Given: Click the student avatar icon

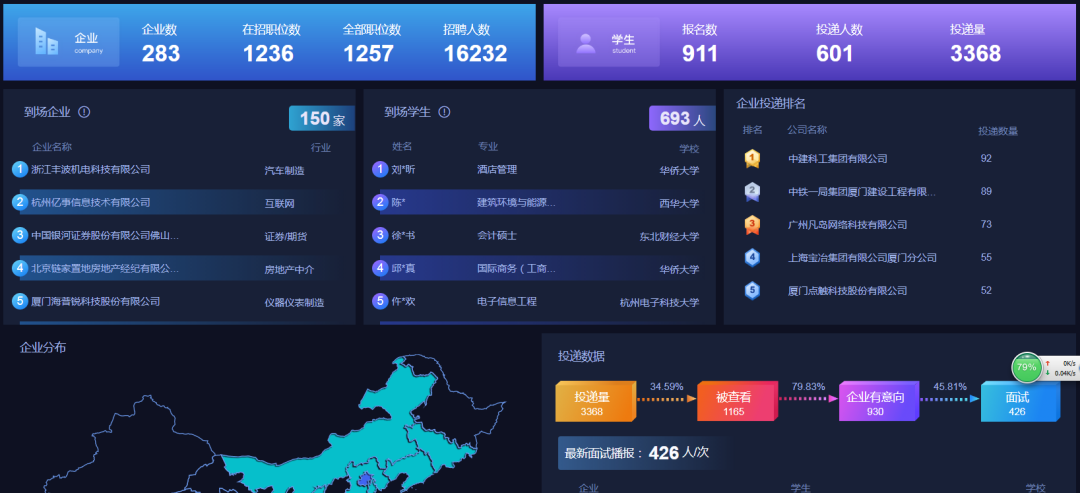Looking at the screenshot, I should point(585,43).
